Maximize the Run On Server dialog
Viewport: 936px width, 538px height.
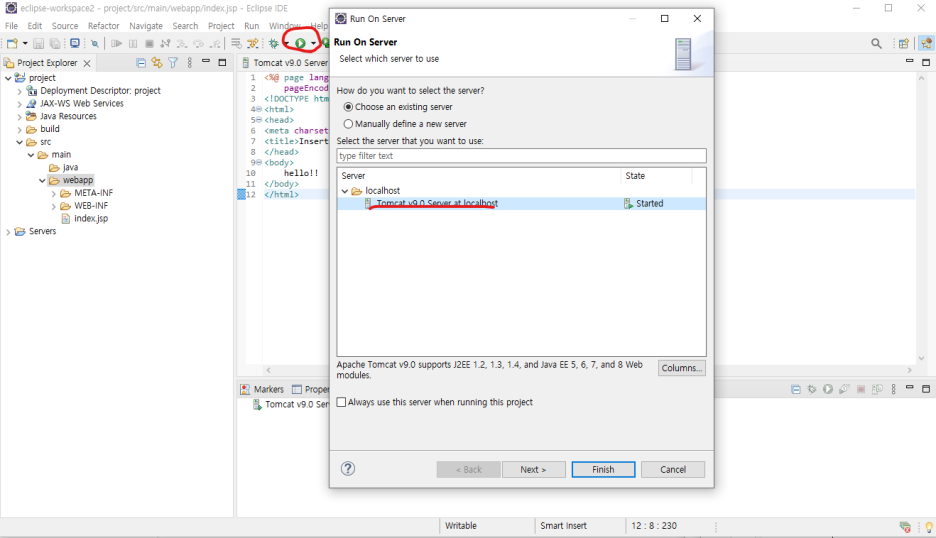pos(664,19)
